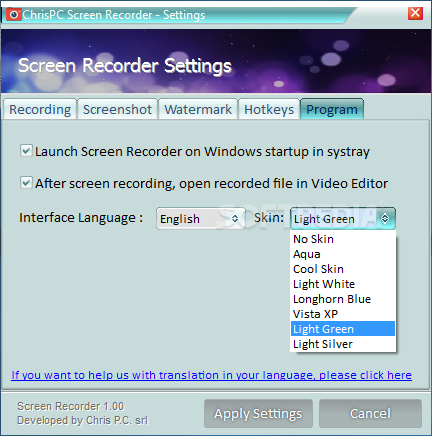
Task: Select Longhorn Blue skin
Action: point(343,299)
